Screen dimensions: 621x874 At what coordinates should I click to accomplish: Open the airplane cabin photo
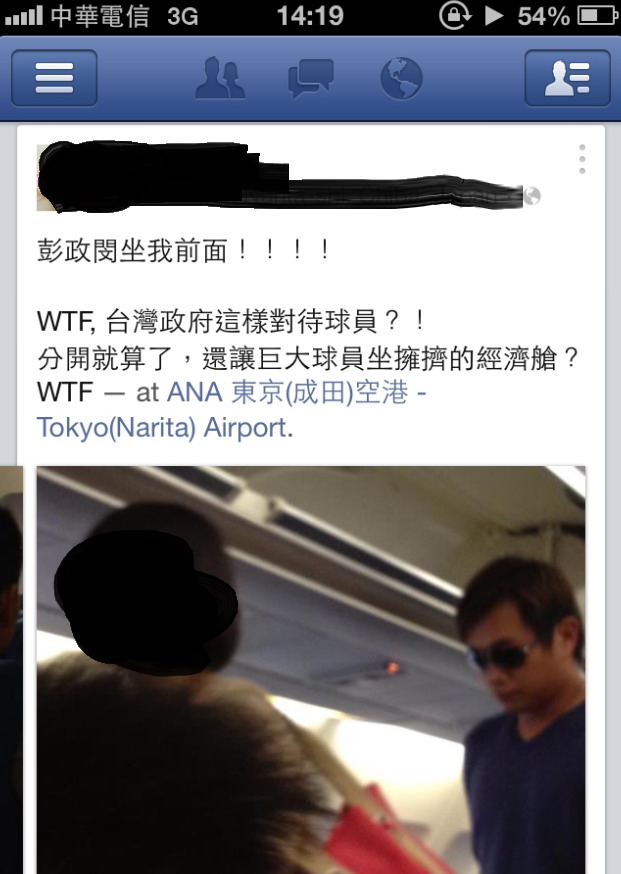[311, 670]
